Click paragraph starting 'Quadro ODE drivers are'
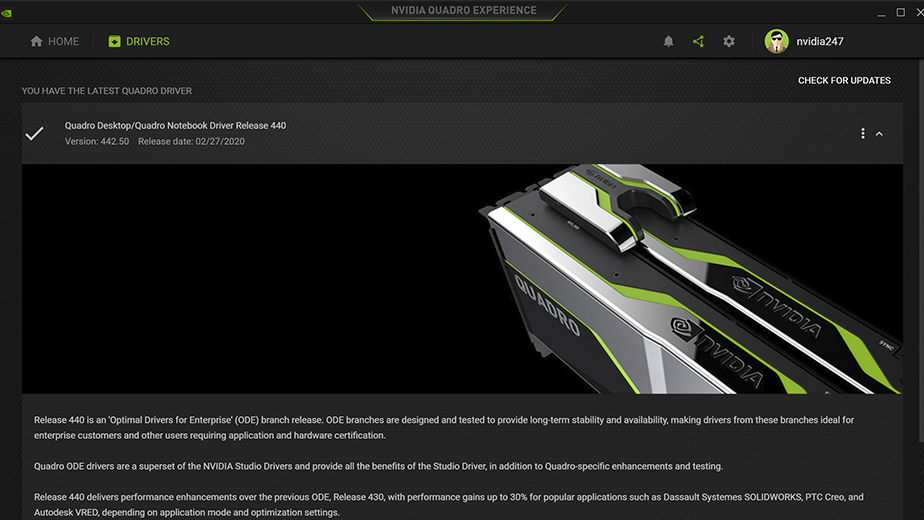 click(378, 466)
